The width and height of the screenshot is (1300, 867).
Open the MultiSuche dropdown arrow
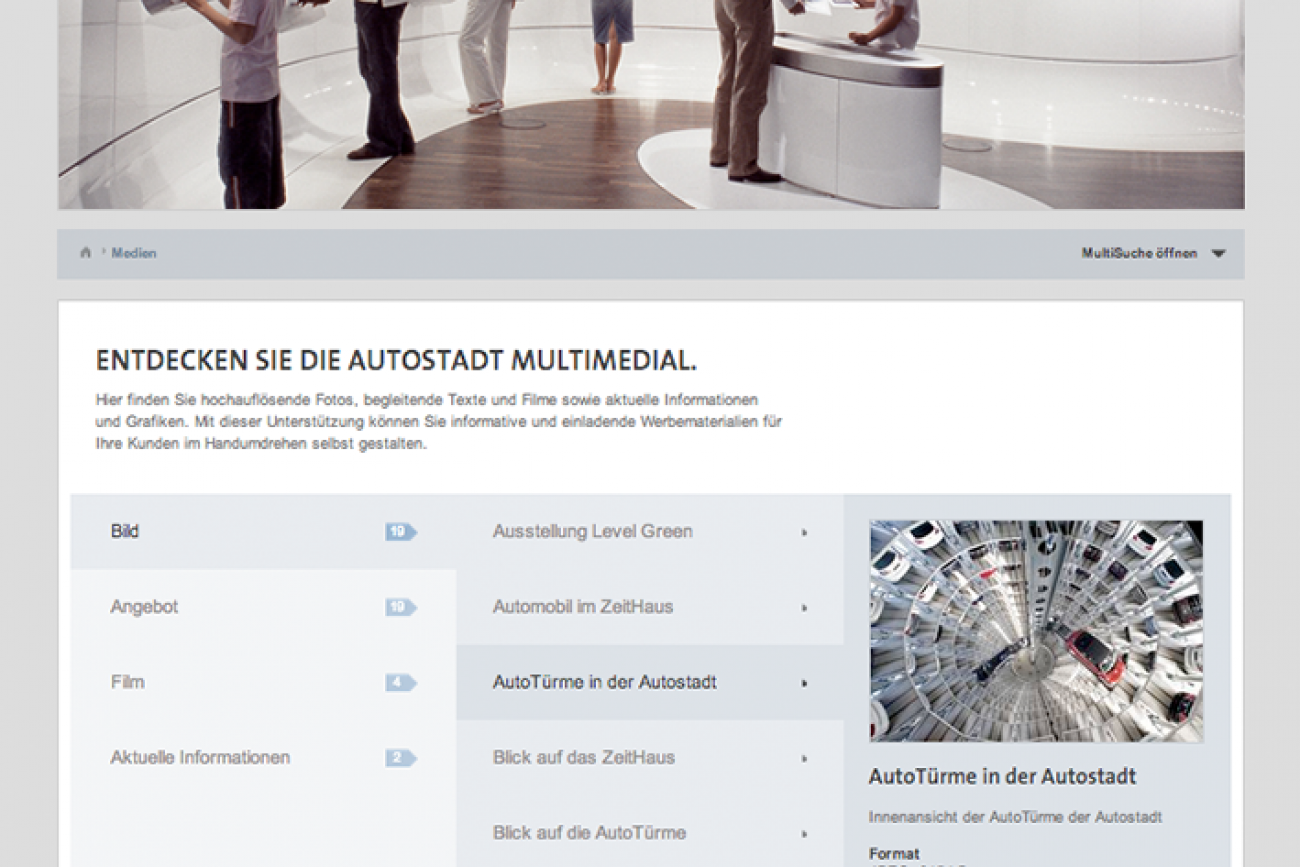(1218, 254)
